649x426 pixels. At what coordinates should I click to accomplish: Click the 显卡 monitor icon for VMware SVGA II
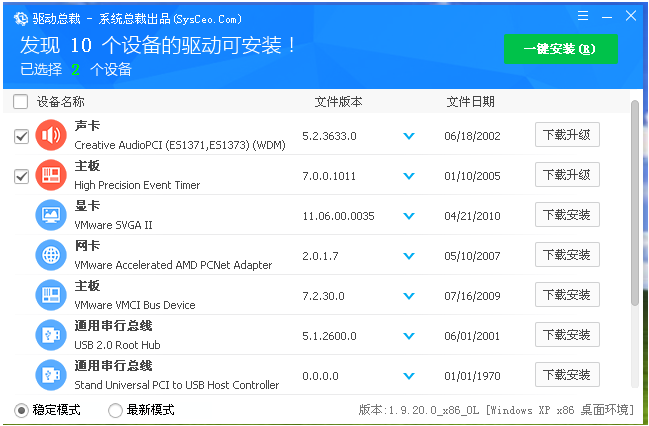coord(51,215)
